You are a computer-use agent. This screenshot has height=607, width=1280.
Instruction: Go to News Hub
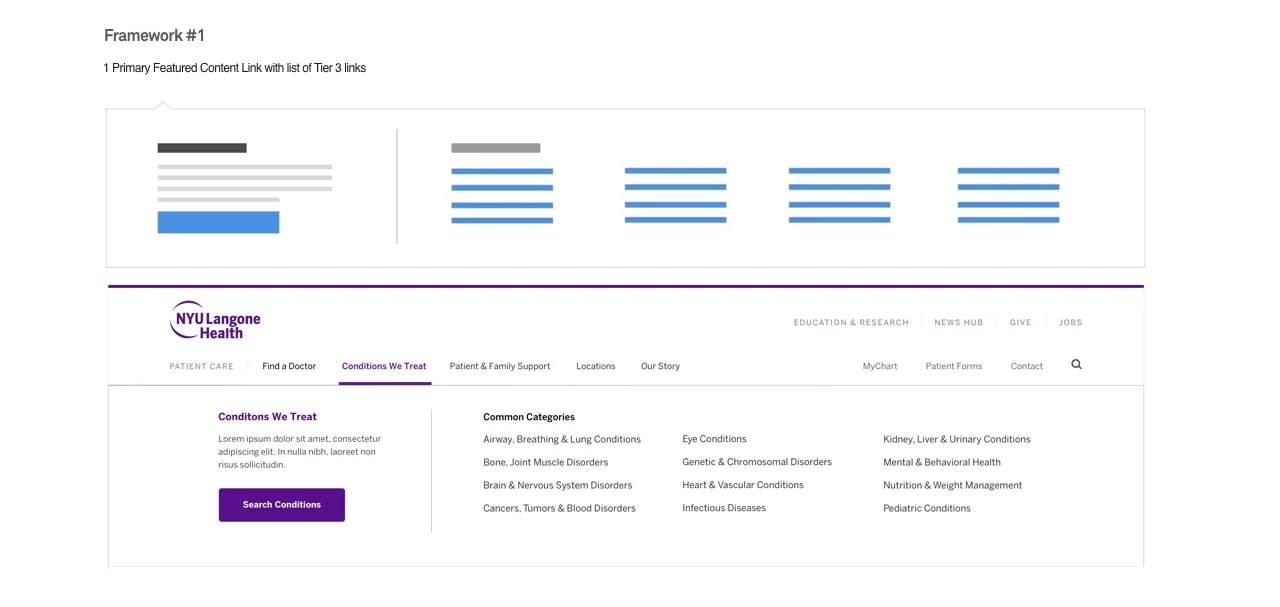[958, 323]
